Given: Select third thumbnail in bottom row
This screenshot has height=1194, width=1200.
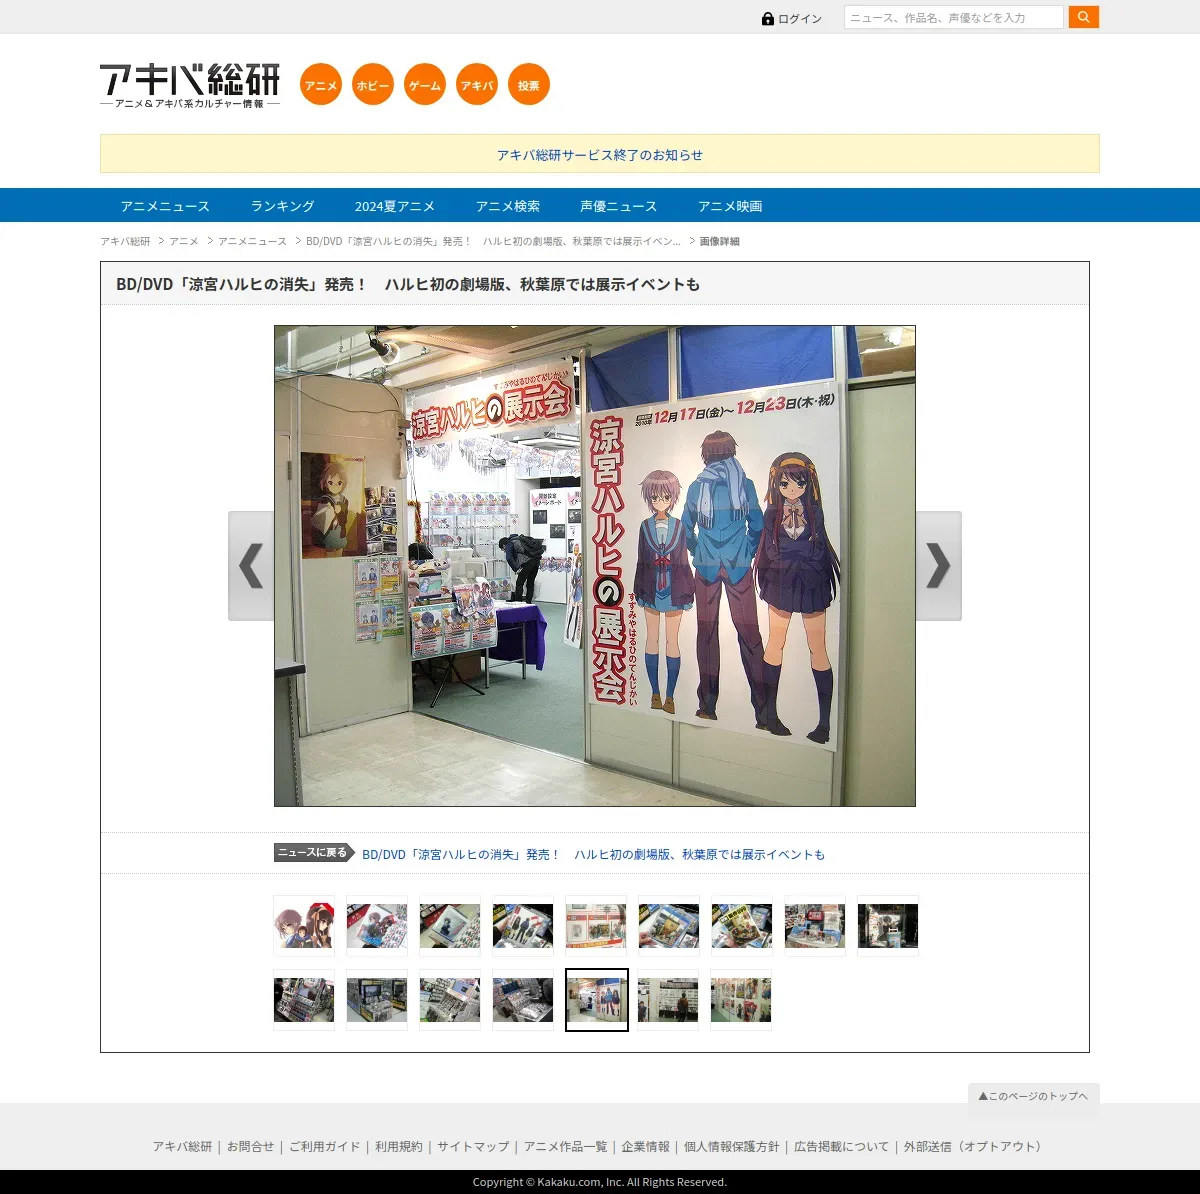Looking at the screenshot, I should click(450, 999).
